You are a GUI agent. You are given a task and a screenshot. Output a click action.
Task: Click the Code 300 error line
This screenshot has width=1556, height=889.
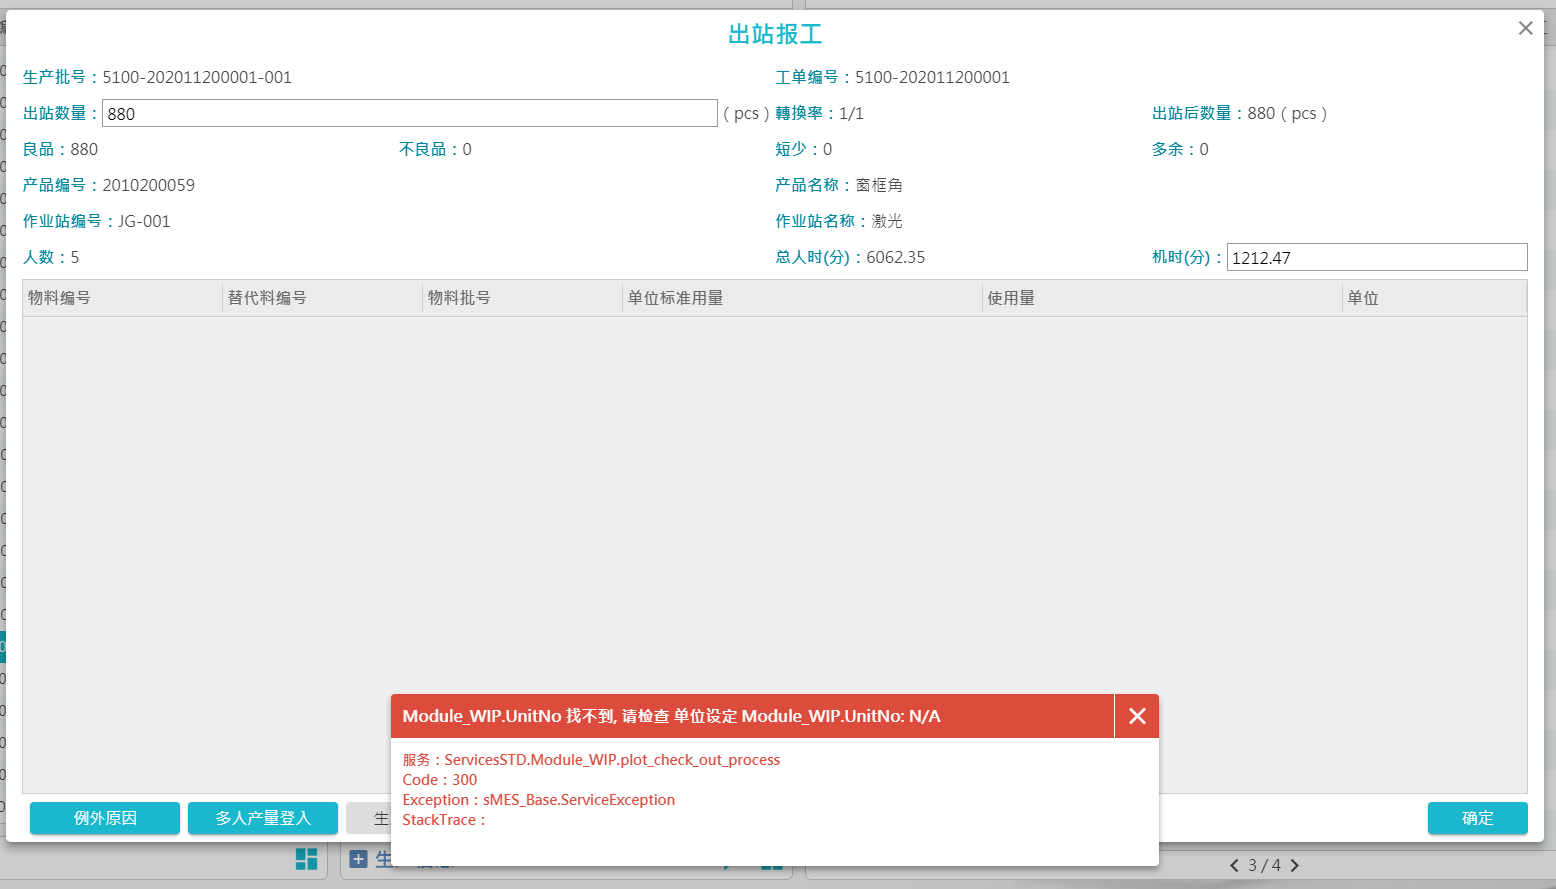440,780
